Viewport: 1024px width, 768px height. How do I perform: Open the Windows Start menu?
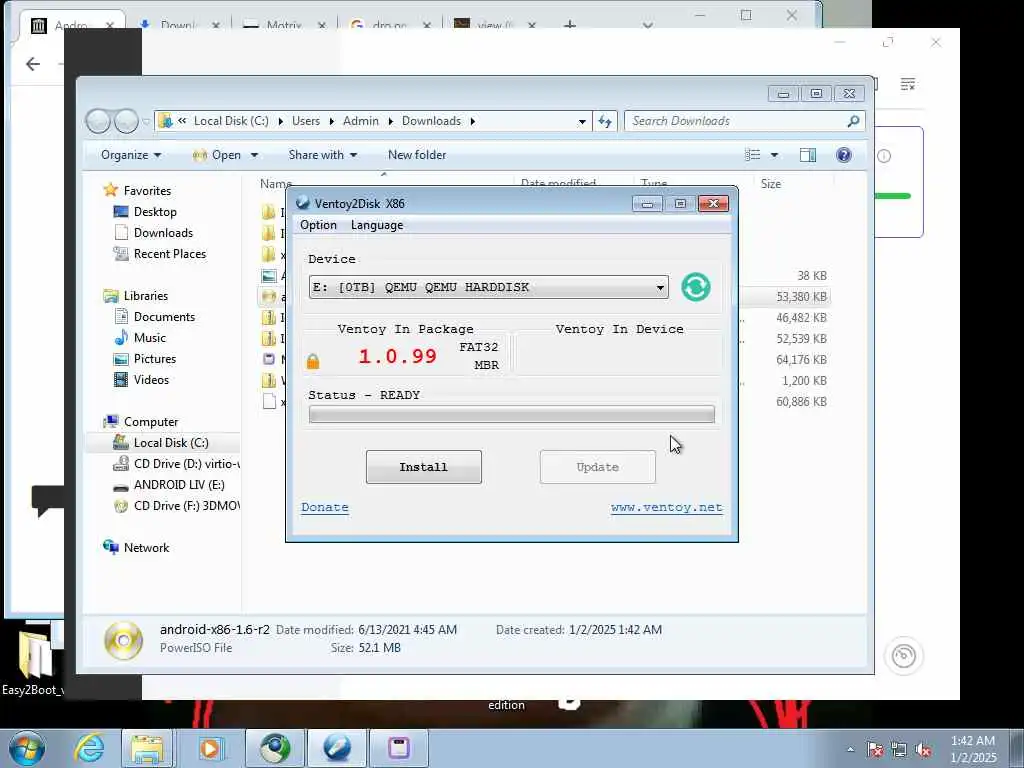[x=27, y=748]
